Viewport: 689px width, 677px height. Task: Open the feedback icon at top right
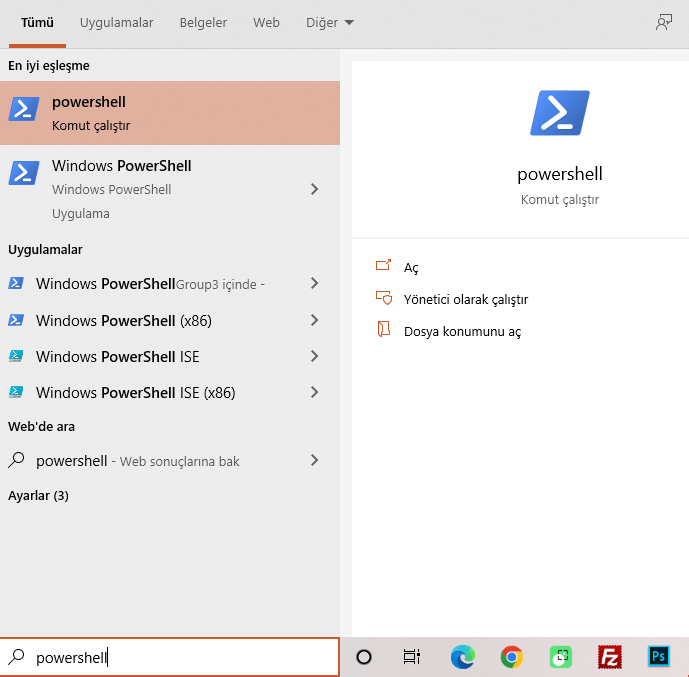(664, 22)
